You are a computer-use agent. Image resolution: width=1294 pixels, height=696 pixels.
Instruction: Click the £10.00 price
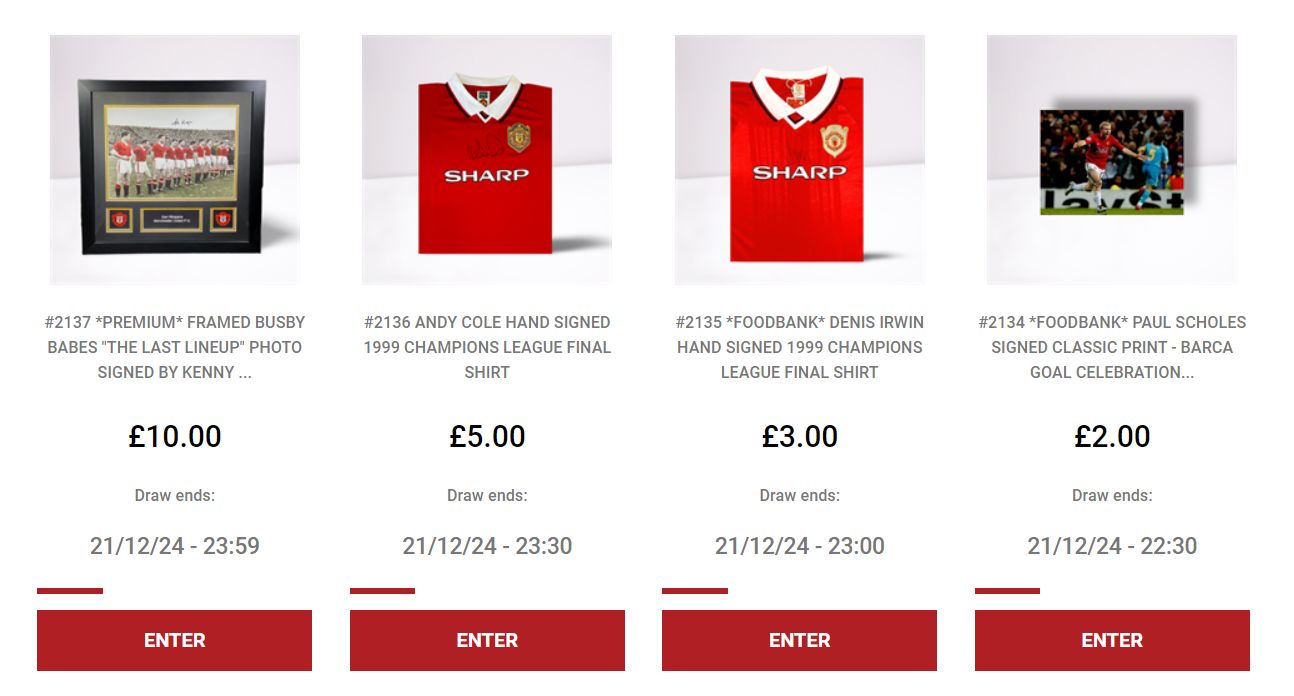tap(175, 436)
